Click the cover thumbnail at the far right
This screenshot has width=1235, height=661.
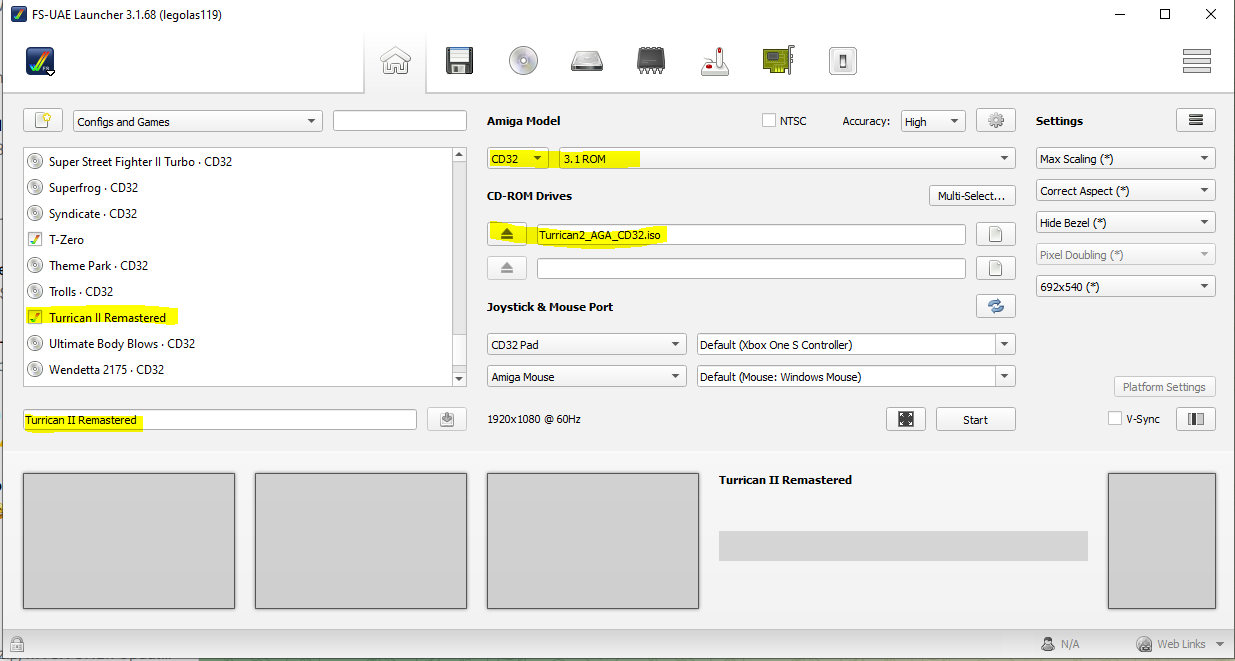click(1162, 541)
